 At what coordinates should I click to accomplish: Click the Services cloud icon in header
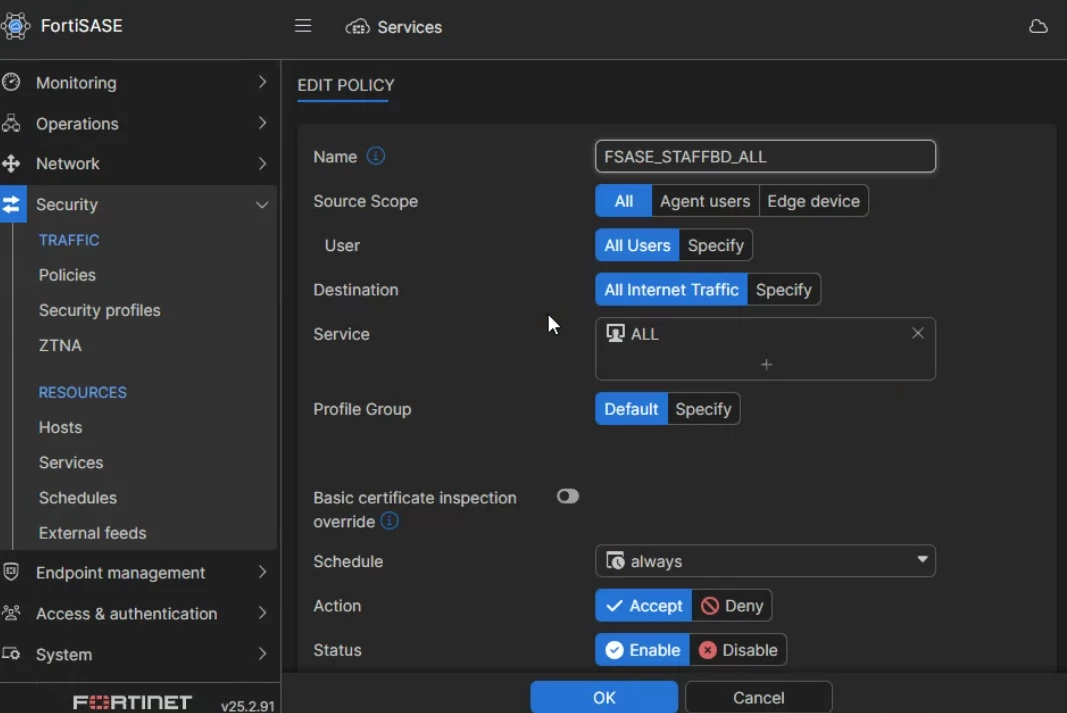[357, 27]
